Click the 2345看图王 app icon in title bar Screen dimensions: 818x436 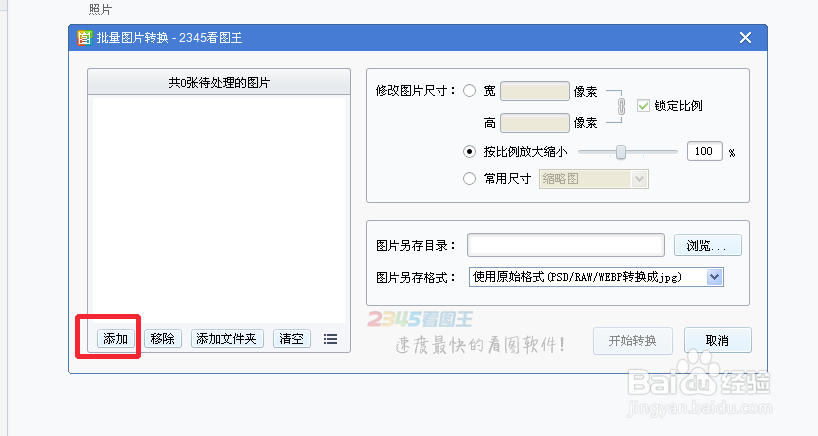tap(85, 38)
